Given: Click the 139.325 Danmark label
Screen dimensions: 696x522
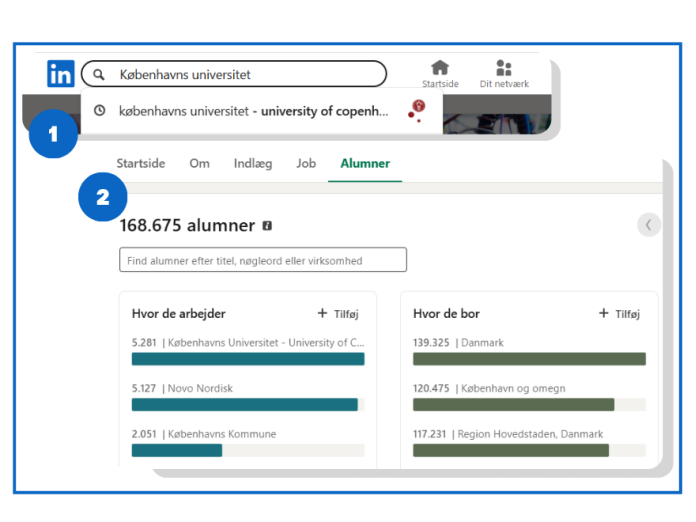Looking at the screenshot, I should tap(458, 343).
